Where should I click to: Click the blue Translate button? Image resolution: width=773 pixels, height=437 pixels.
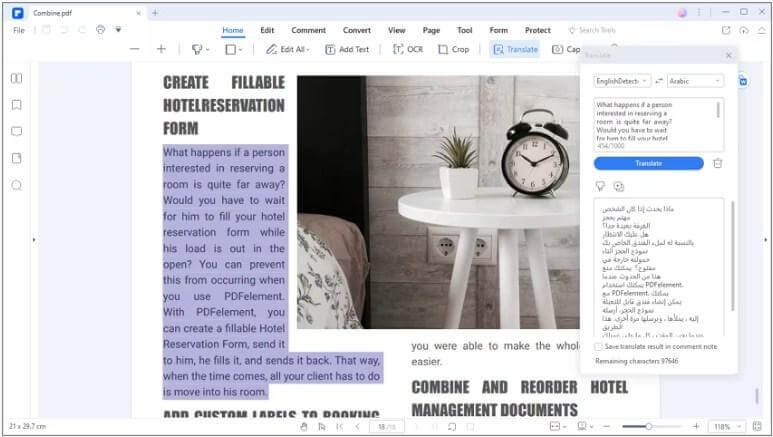pos(649,163)
